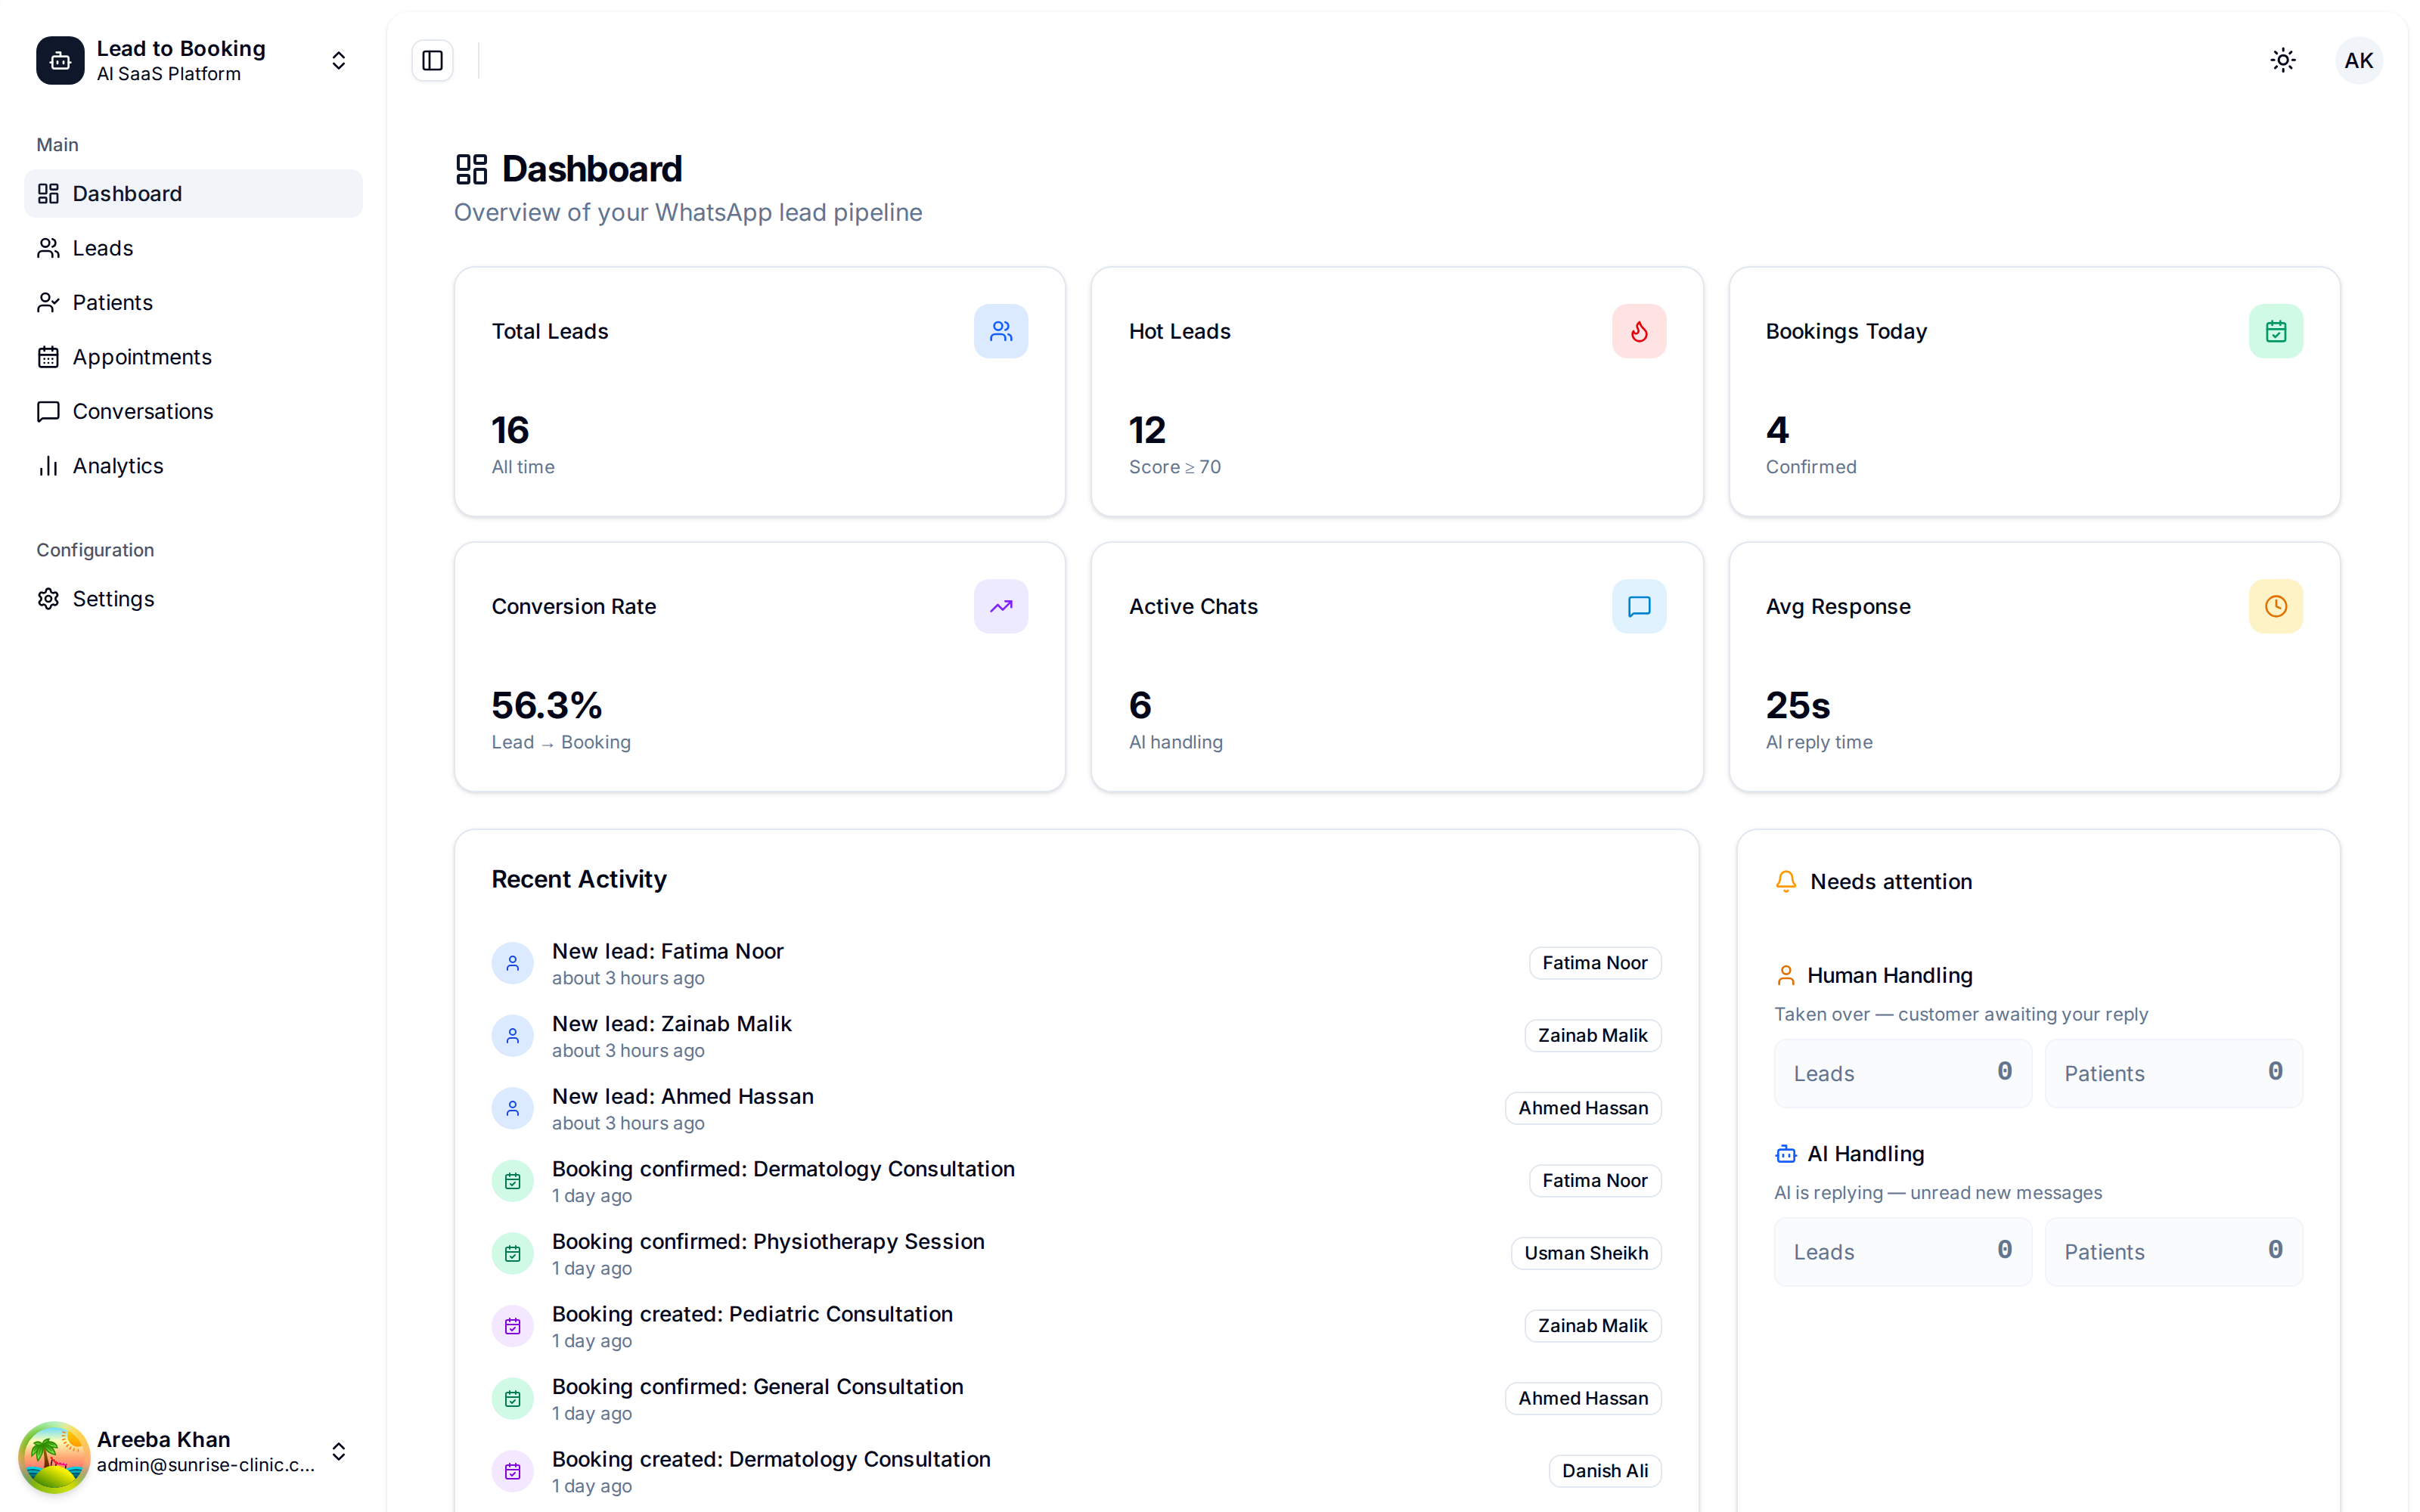The width and height of the screenshot is (2420, 1512).
Task: Toggle the sidebar collapse button
Action: coord(432,61)
